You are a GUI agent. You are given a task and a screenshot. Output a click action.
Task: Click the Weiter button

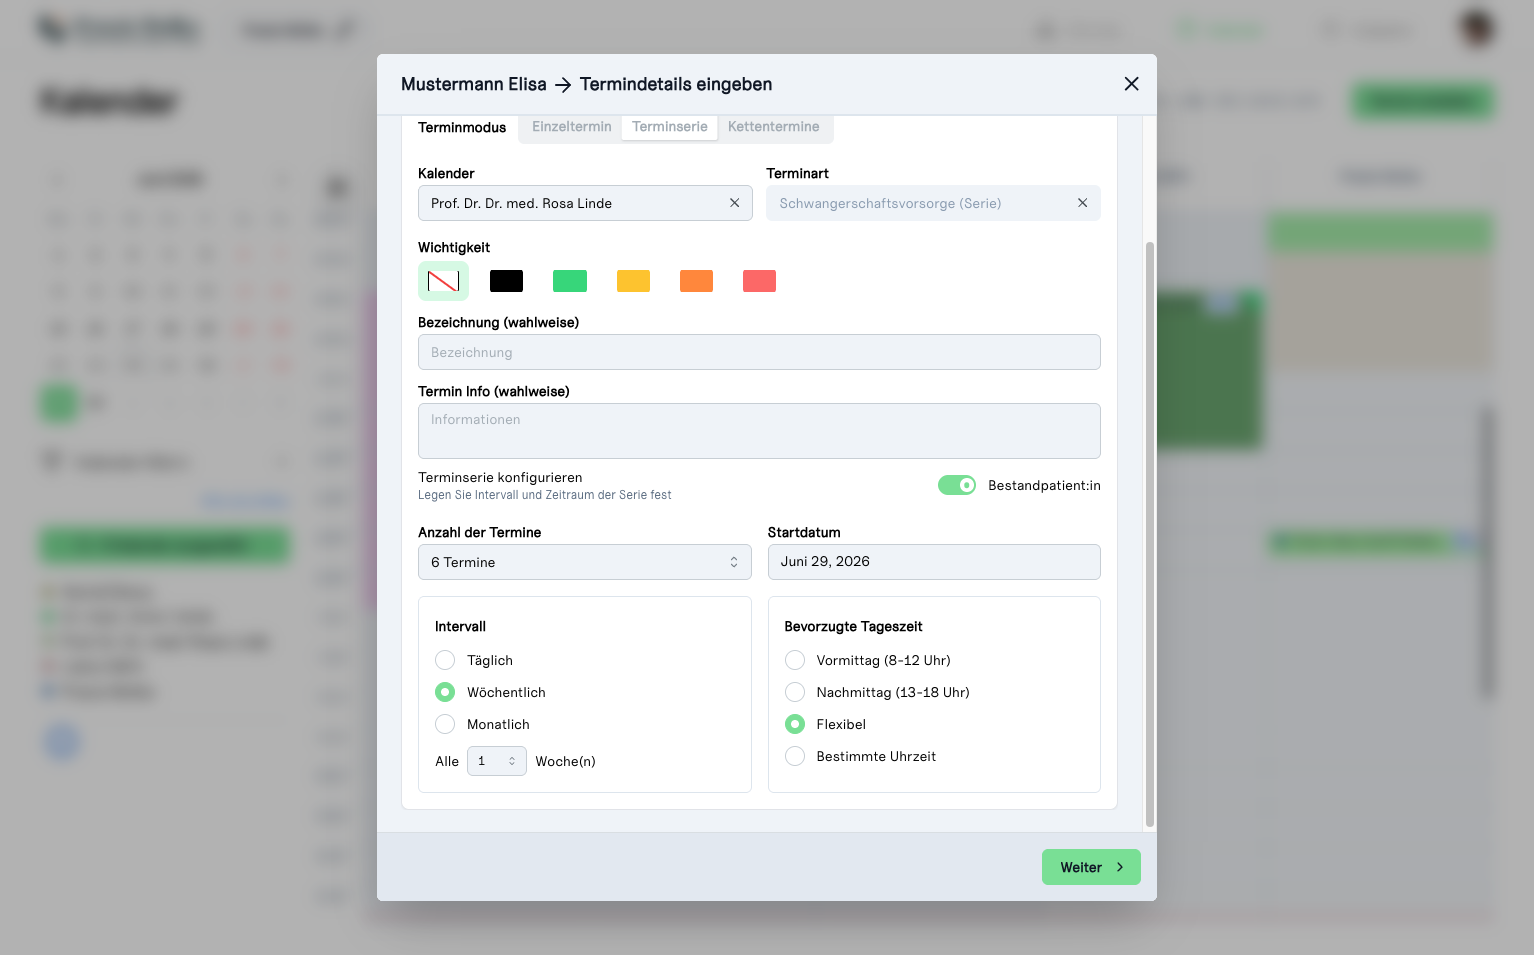tap(1091, 867)
